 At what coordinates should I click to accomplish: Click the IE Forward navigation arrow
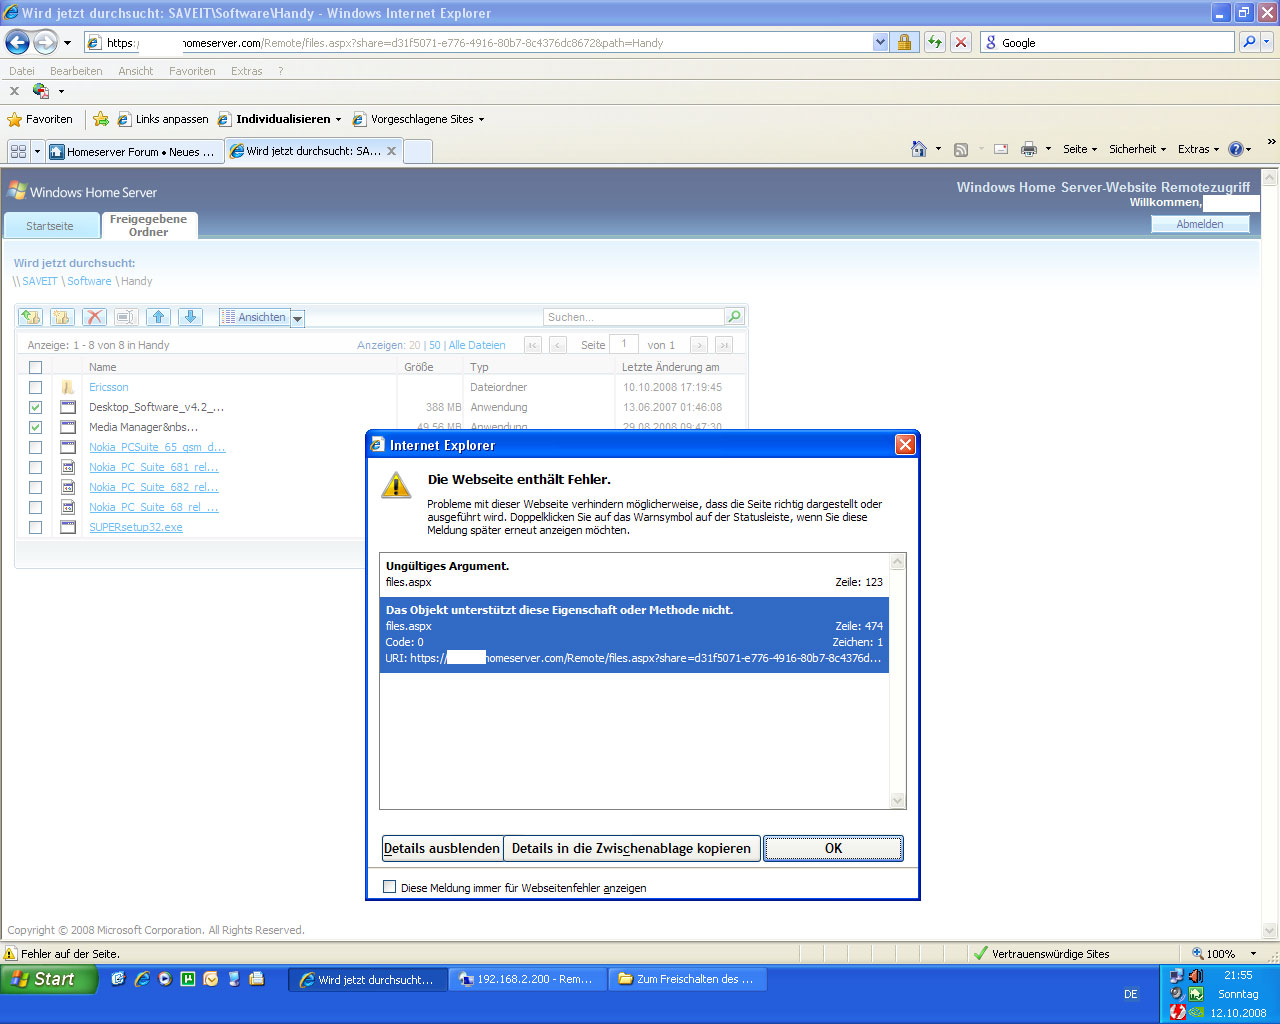[x=45, y=42]
